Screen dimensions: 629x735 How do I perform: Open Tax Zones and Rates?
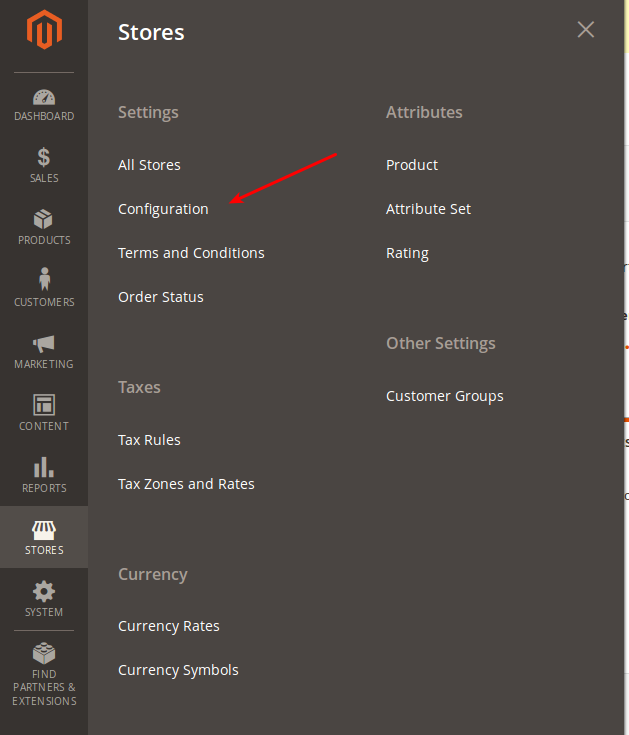[x=186, y=484]
